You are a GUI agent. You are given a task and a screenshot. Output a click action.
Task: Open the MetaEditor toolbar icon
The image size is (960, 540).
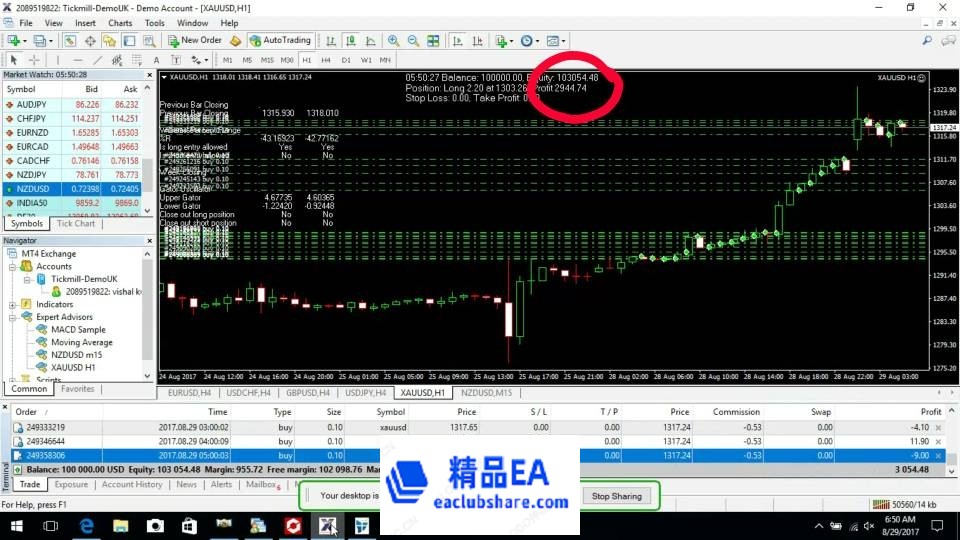click(236, 40)
